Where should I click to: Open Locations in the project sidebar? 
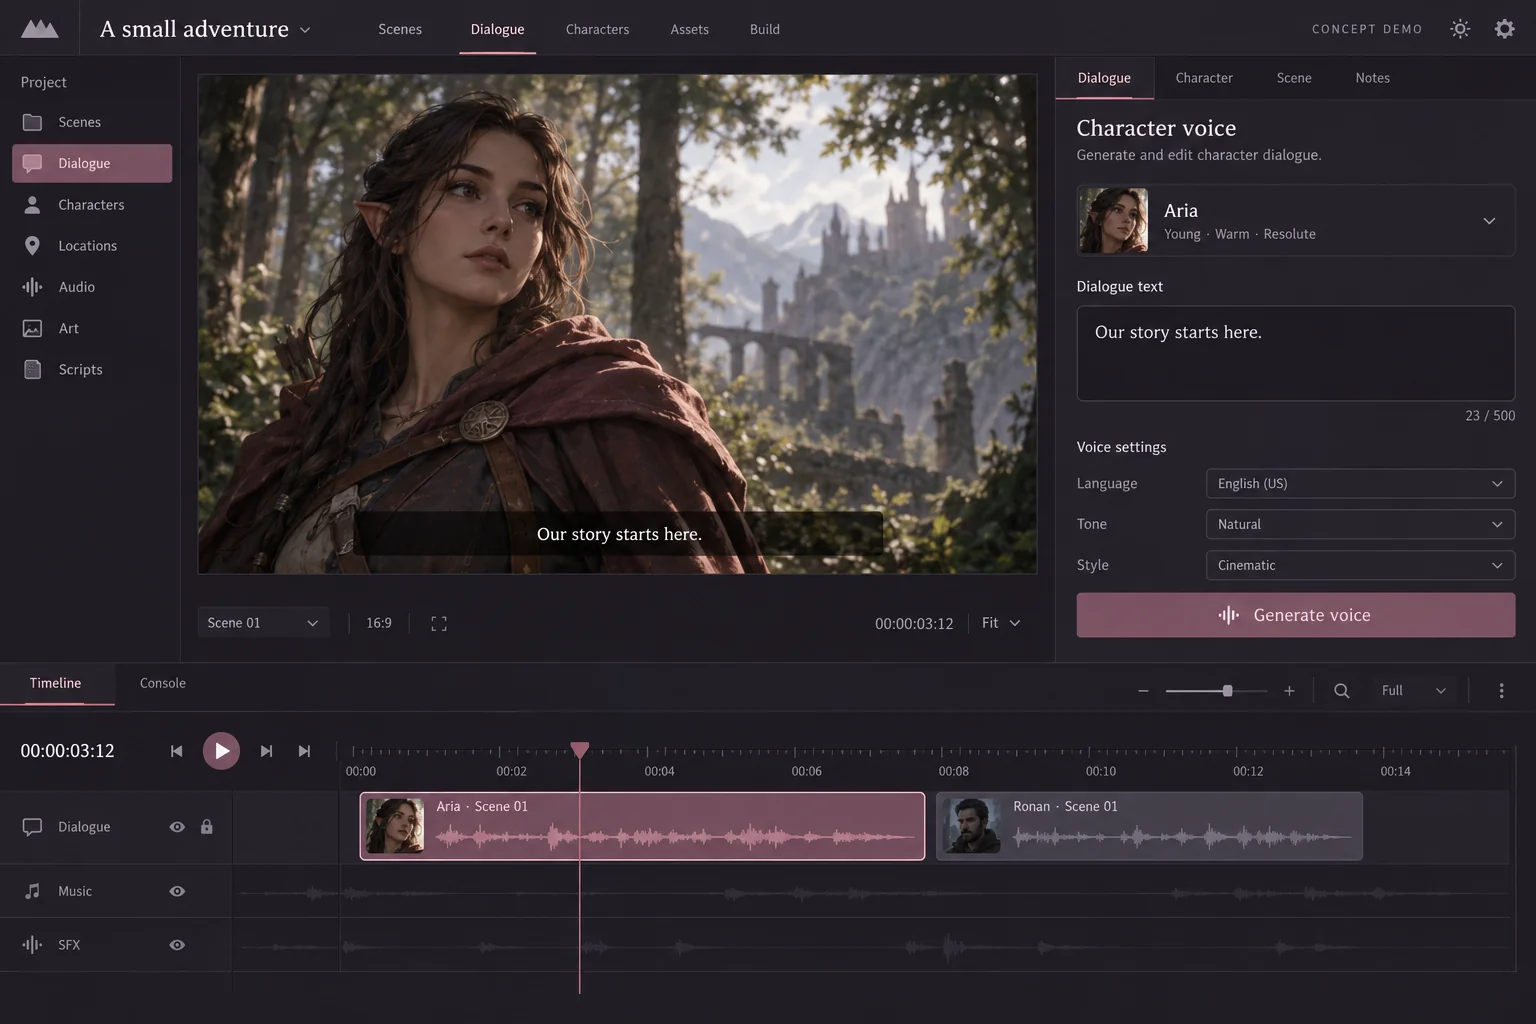click(x=92, y=246)
